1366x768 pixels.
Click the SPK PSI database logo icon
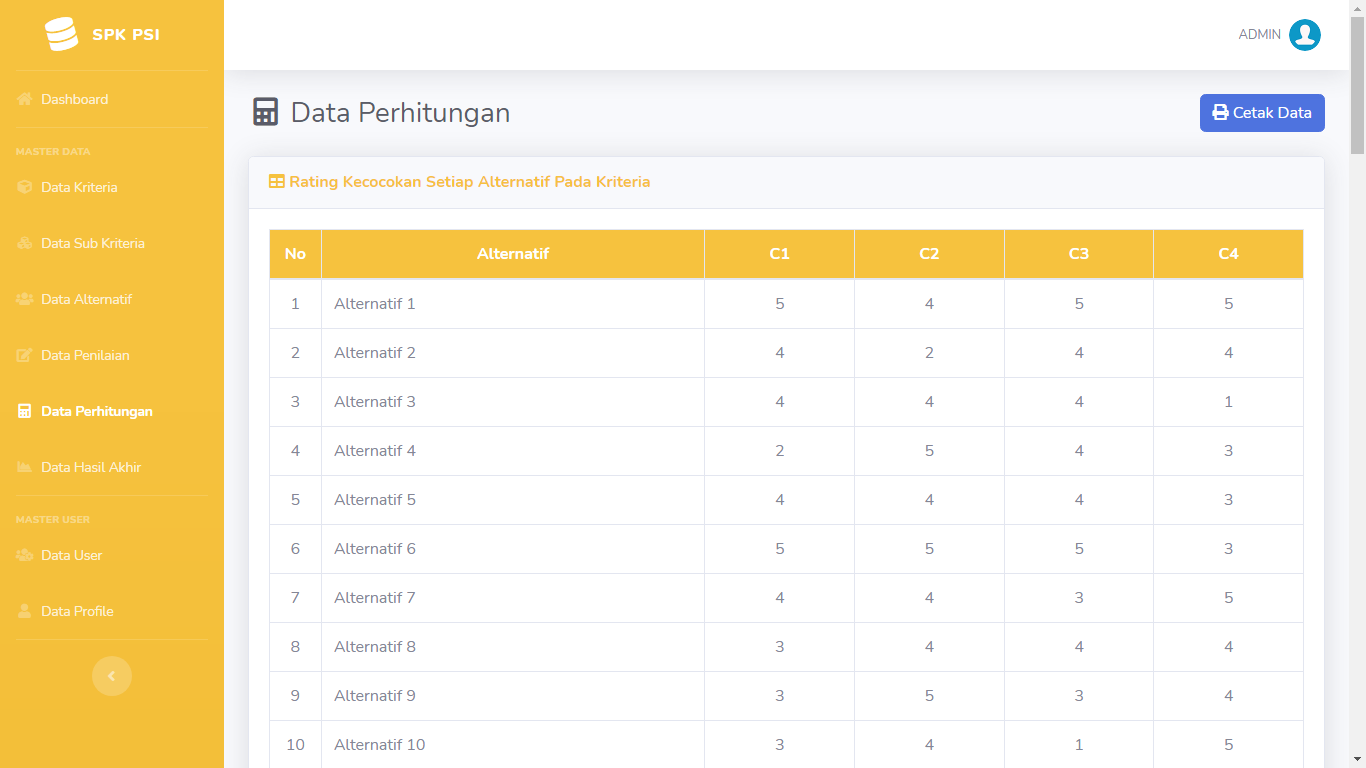coord(62,35)
